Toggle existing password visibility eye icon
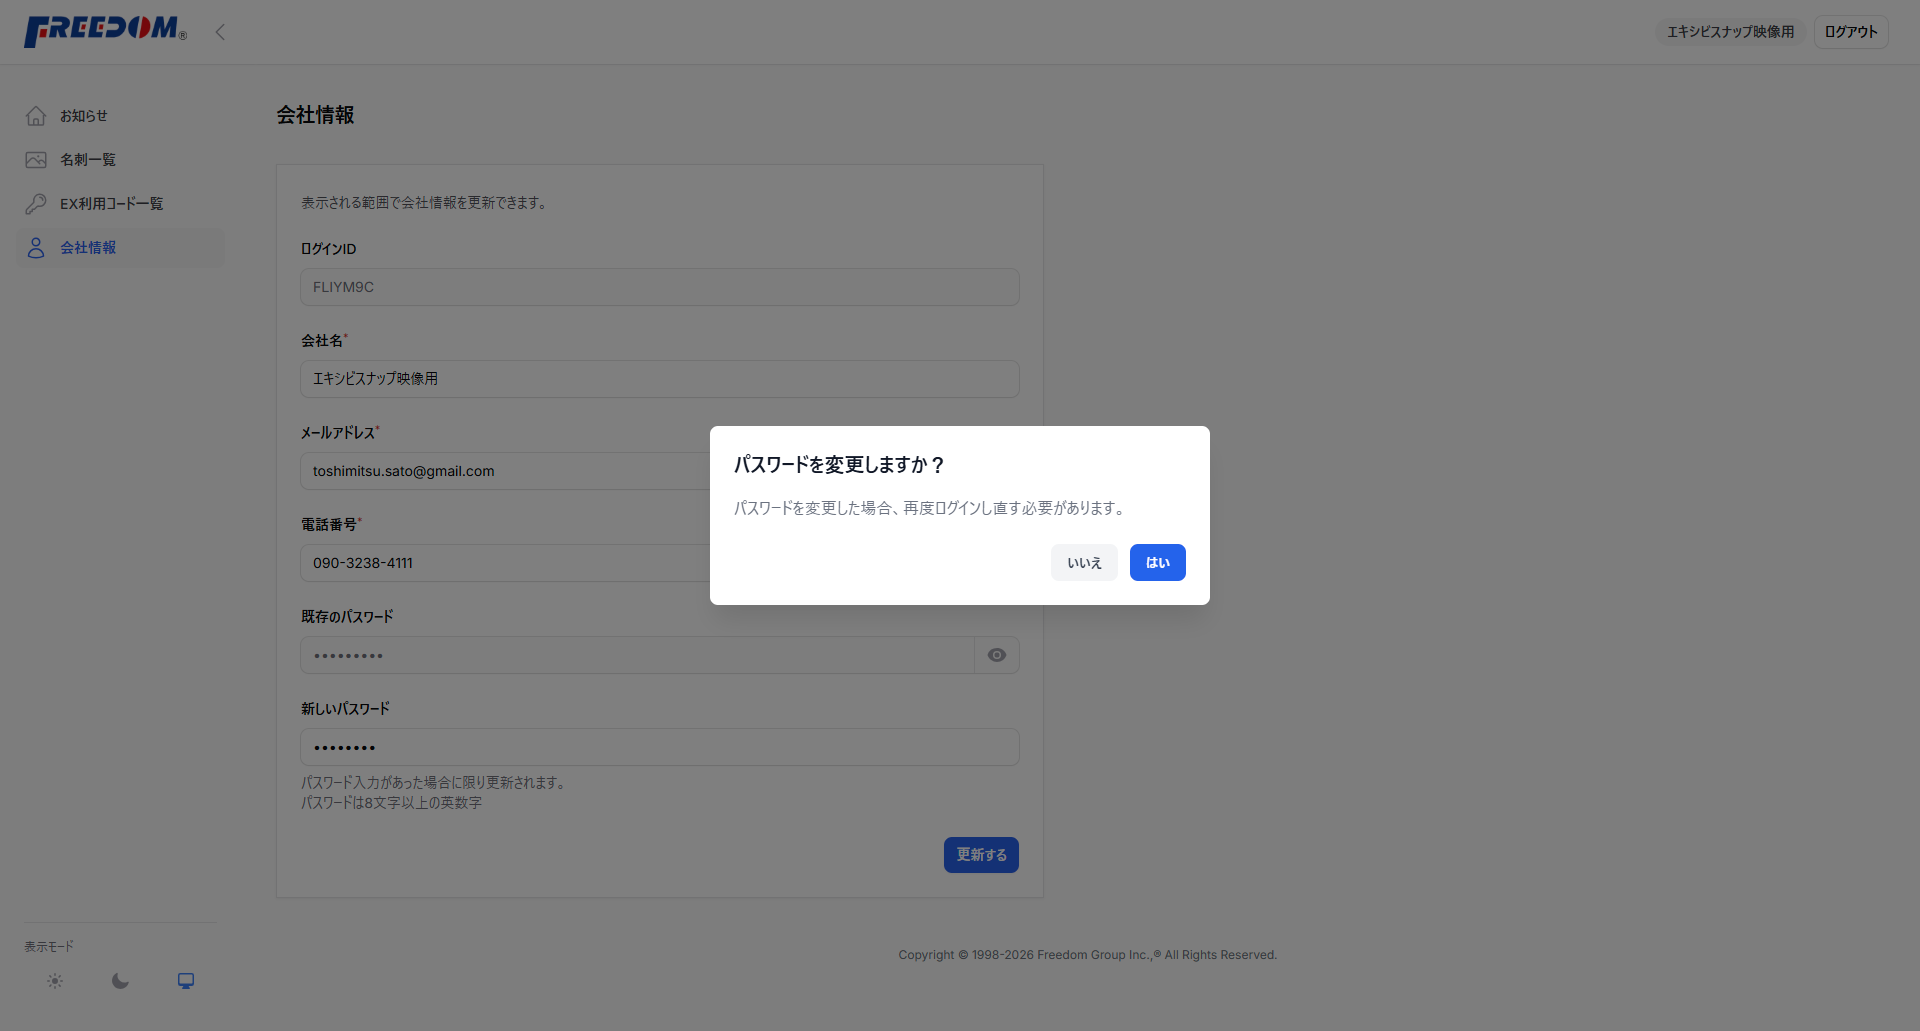 [x=997, y=655]
